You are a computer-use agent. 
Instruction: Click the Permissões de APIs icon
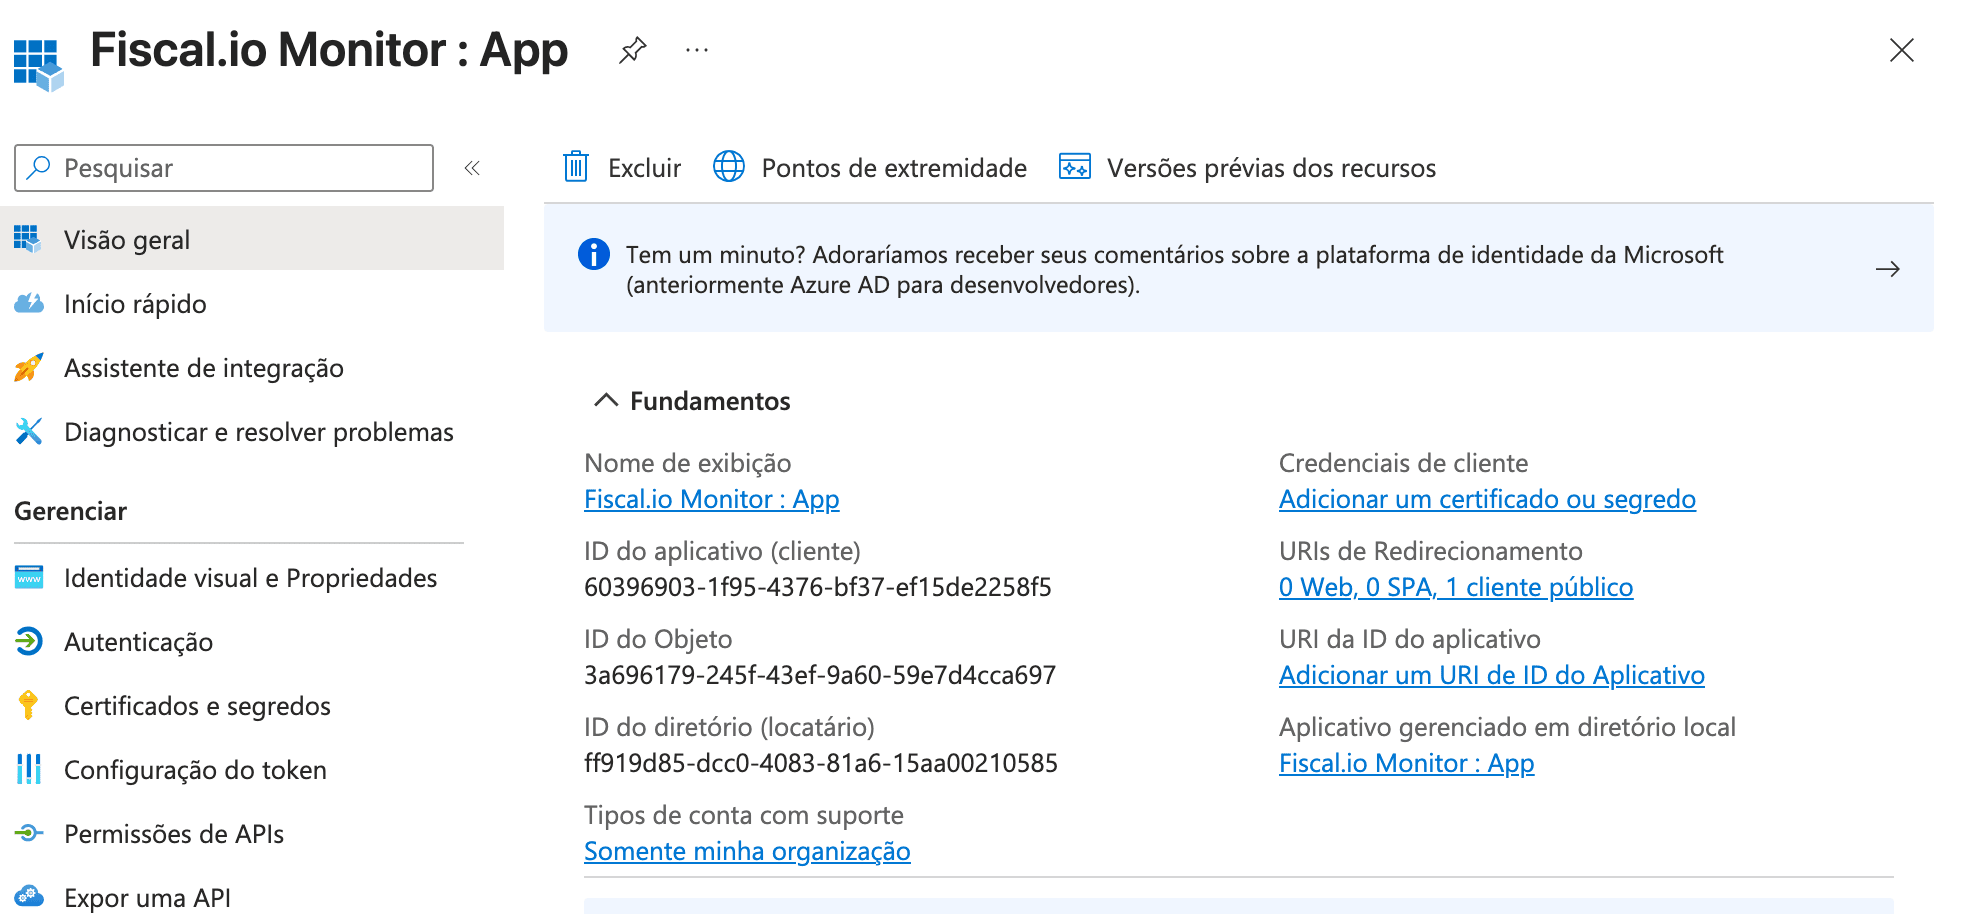[x=29, y=833]
